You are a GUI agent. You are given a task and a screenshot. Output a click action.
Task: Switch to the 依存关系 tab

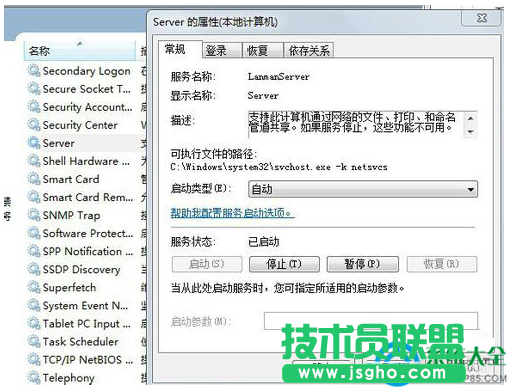(308, 51)
